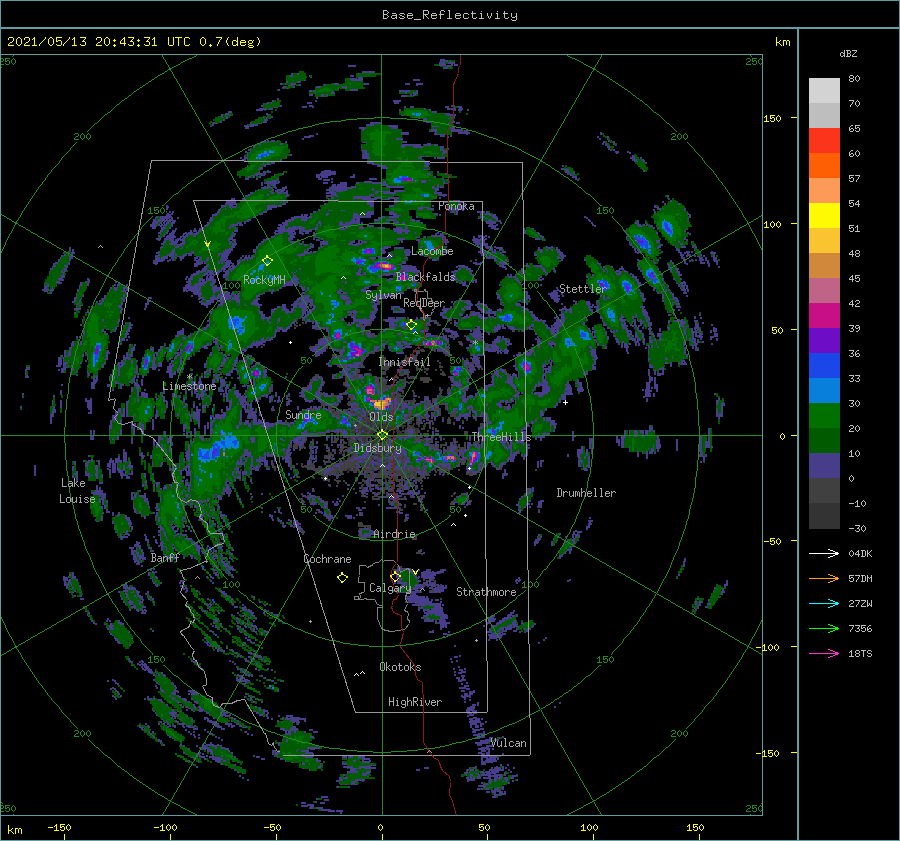The width and height of the screenshot is (900, 841).
Task: Select the light gray 70-80 dBZ swatch
Action: coord(824,91)
